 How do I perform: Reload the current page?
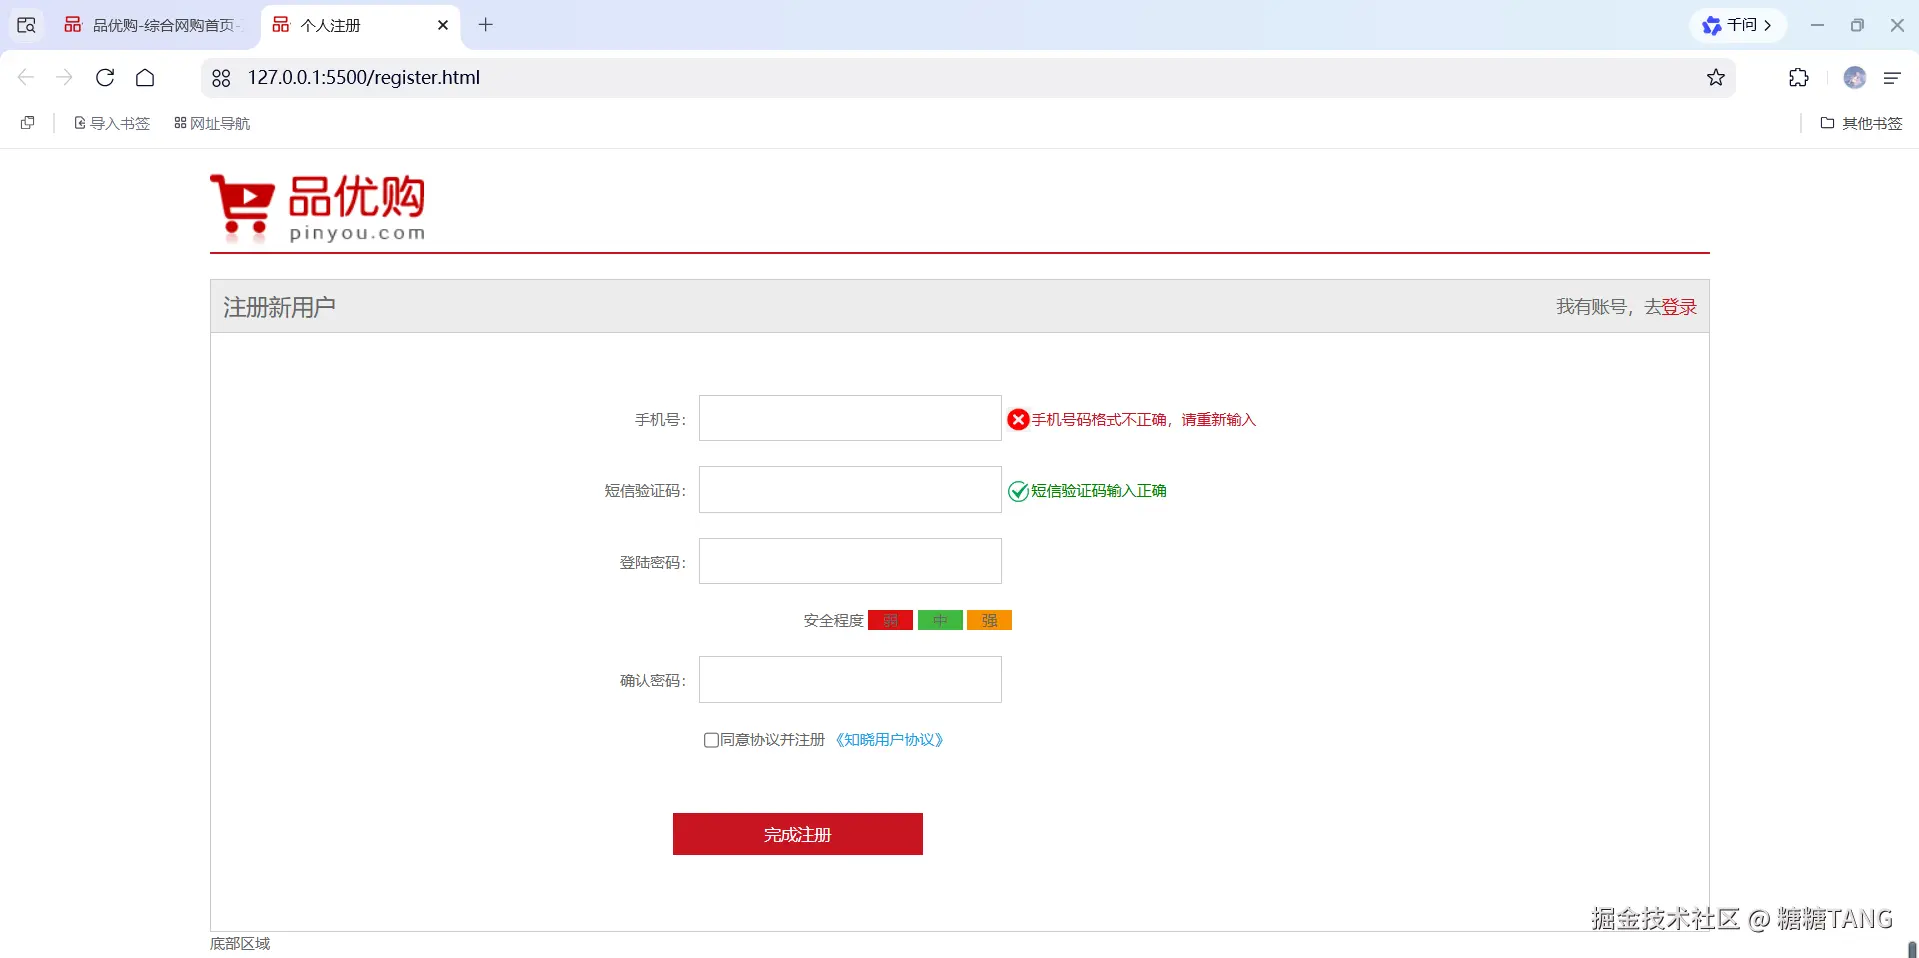[x=105, y=77]
